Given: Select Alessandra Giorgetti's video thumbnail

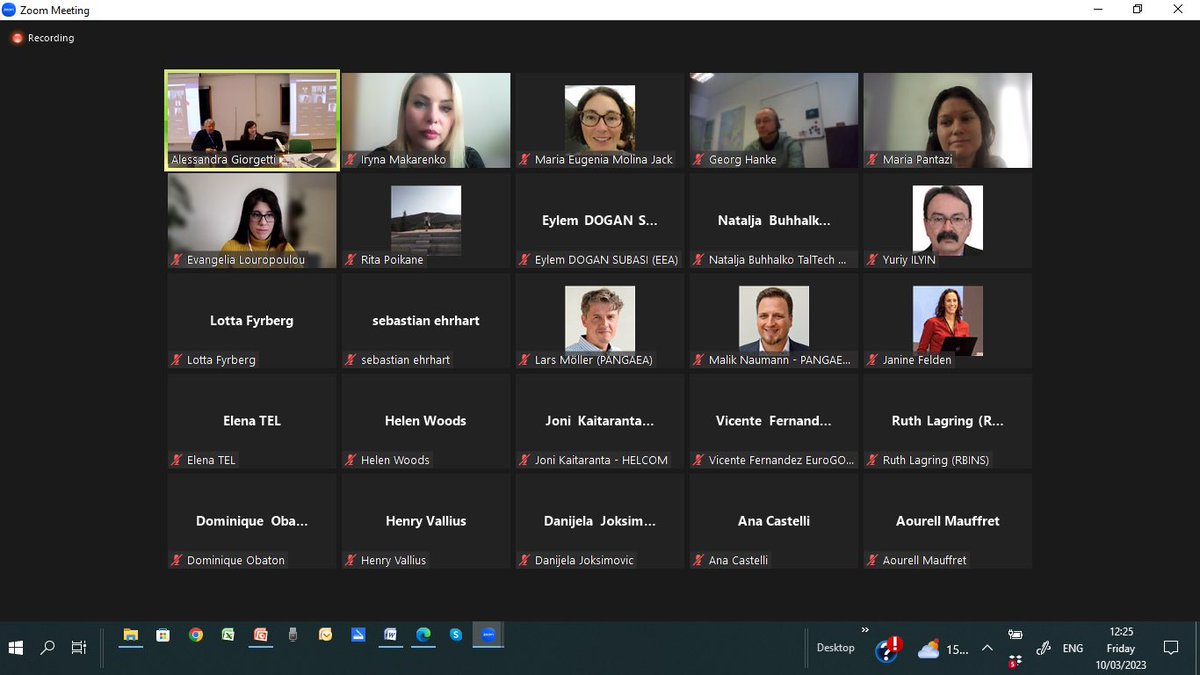Looking at the screenshot, I should coord(251,119).
